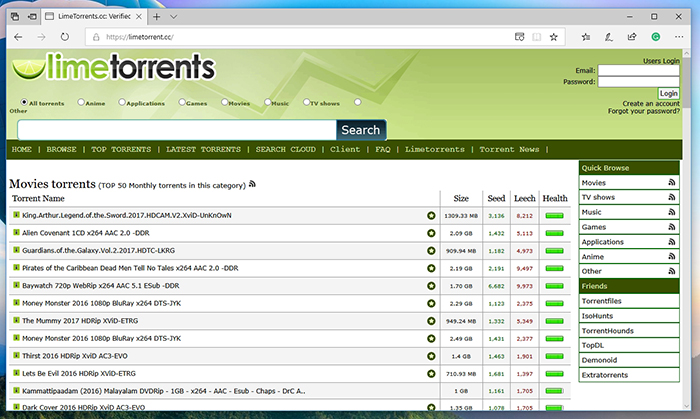Click the download icon beside Thirst 2016 torrent
Screen dimensions: 700x419
pyautogui.click(x=16, y=355)
